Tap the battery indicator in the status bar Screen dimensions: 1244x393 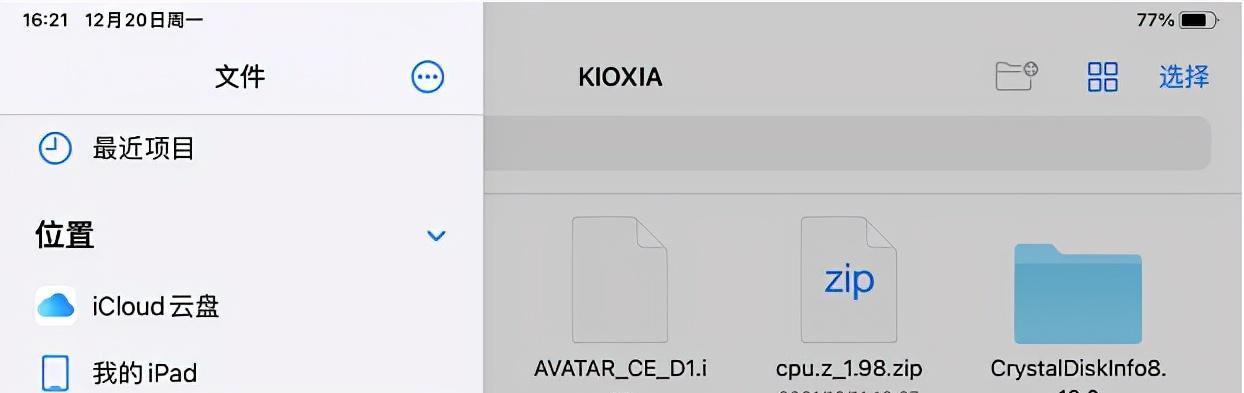[1198, 20]
